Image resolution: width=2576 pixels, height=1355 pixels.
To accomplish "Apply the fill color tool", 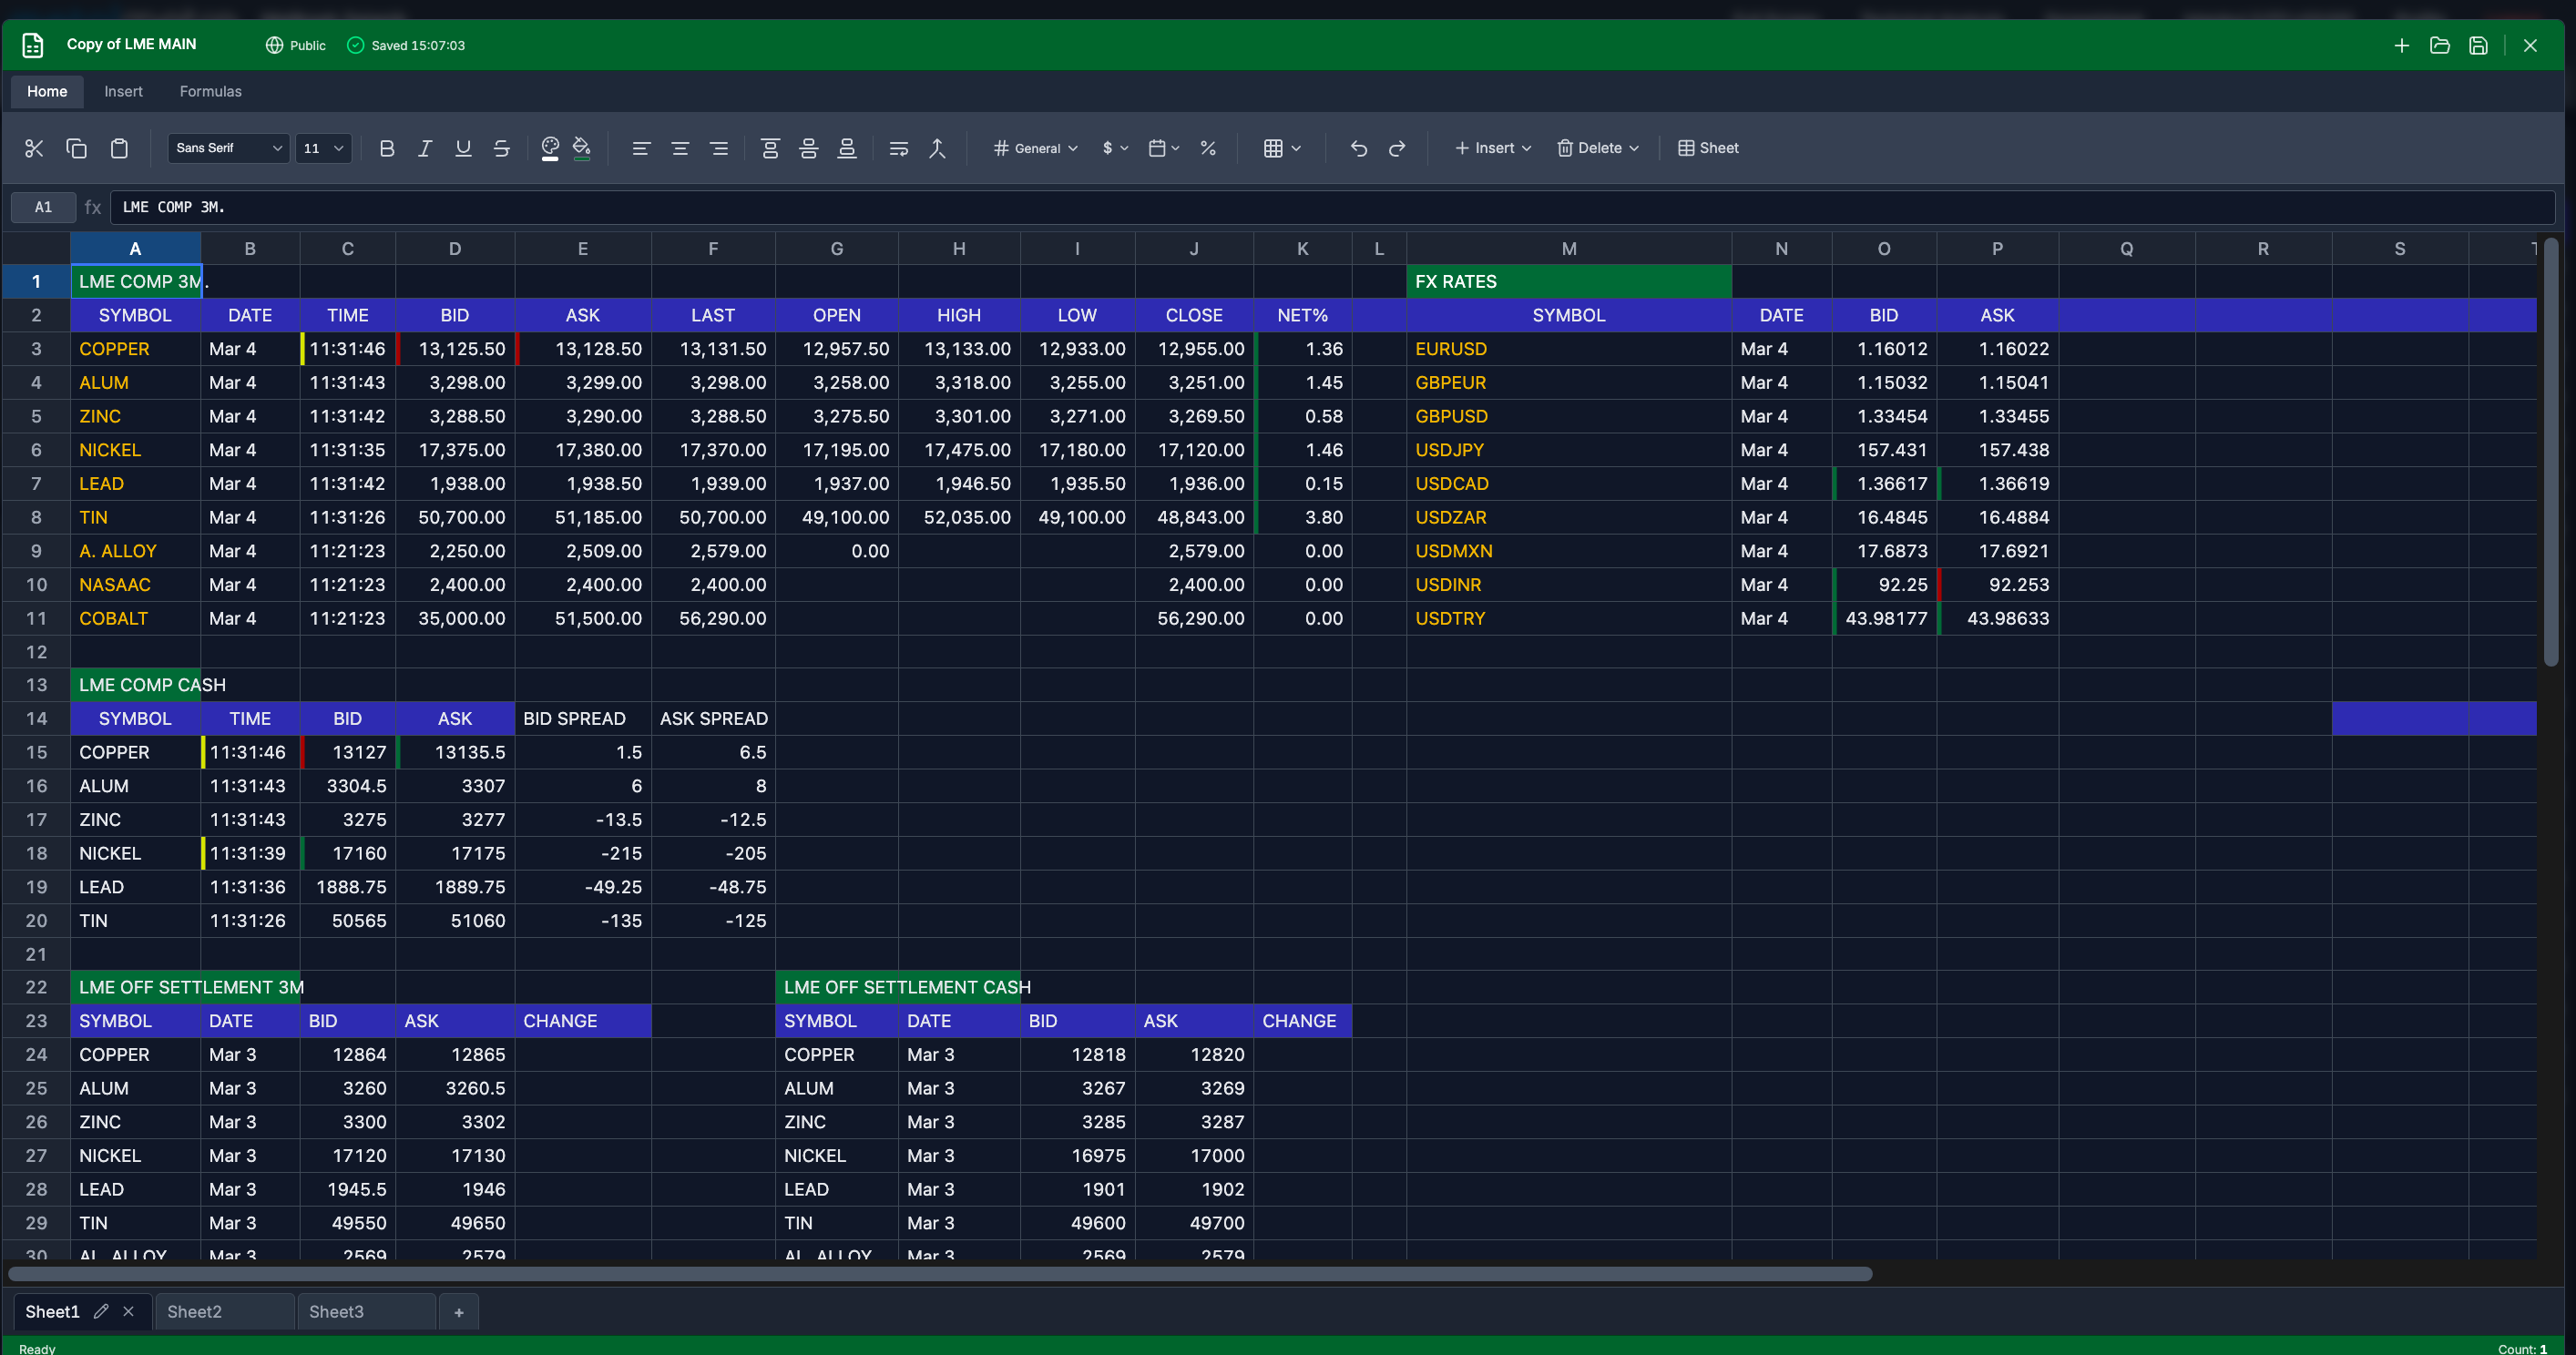I will coord(582,148).
